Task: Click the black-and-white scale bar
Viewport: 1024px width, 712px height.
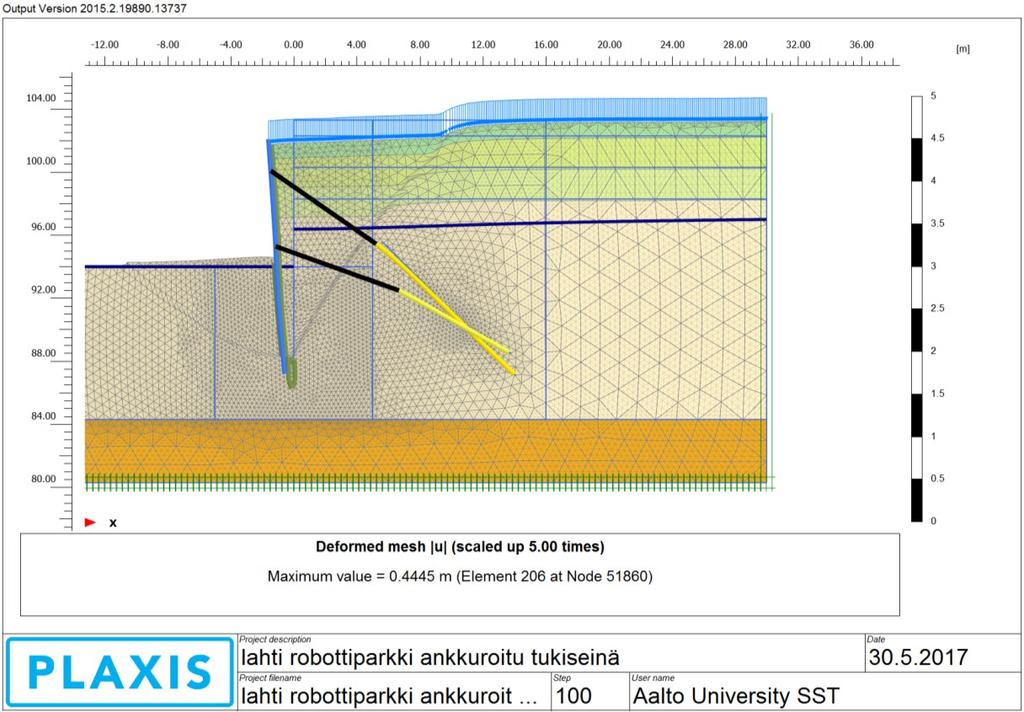Action: [x=917, y=308]
